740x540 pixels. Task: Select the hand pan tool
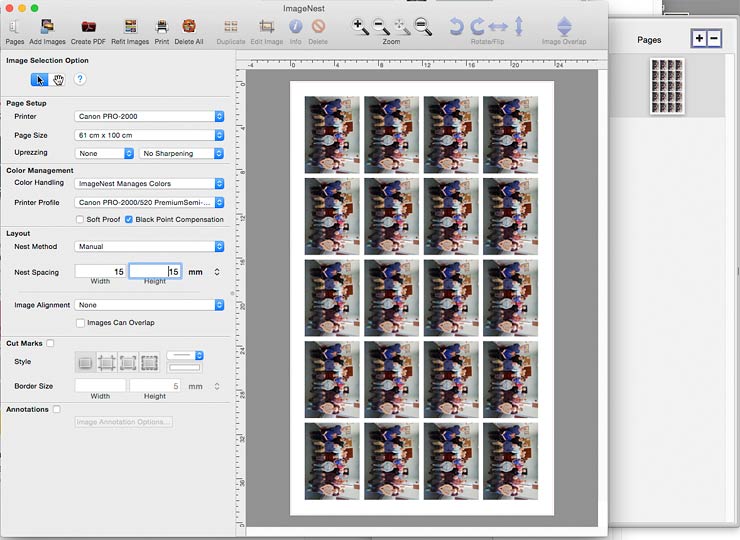click(58, 80)
